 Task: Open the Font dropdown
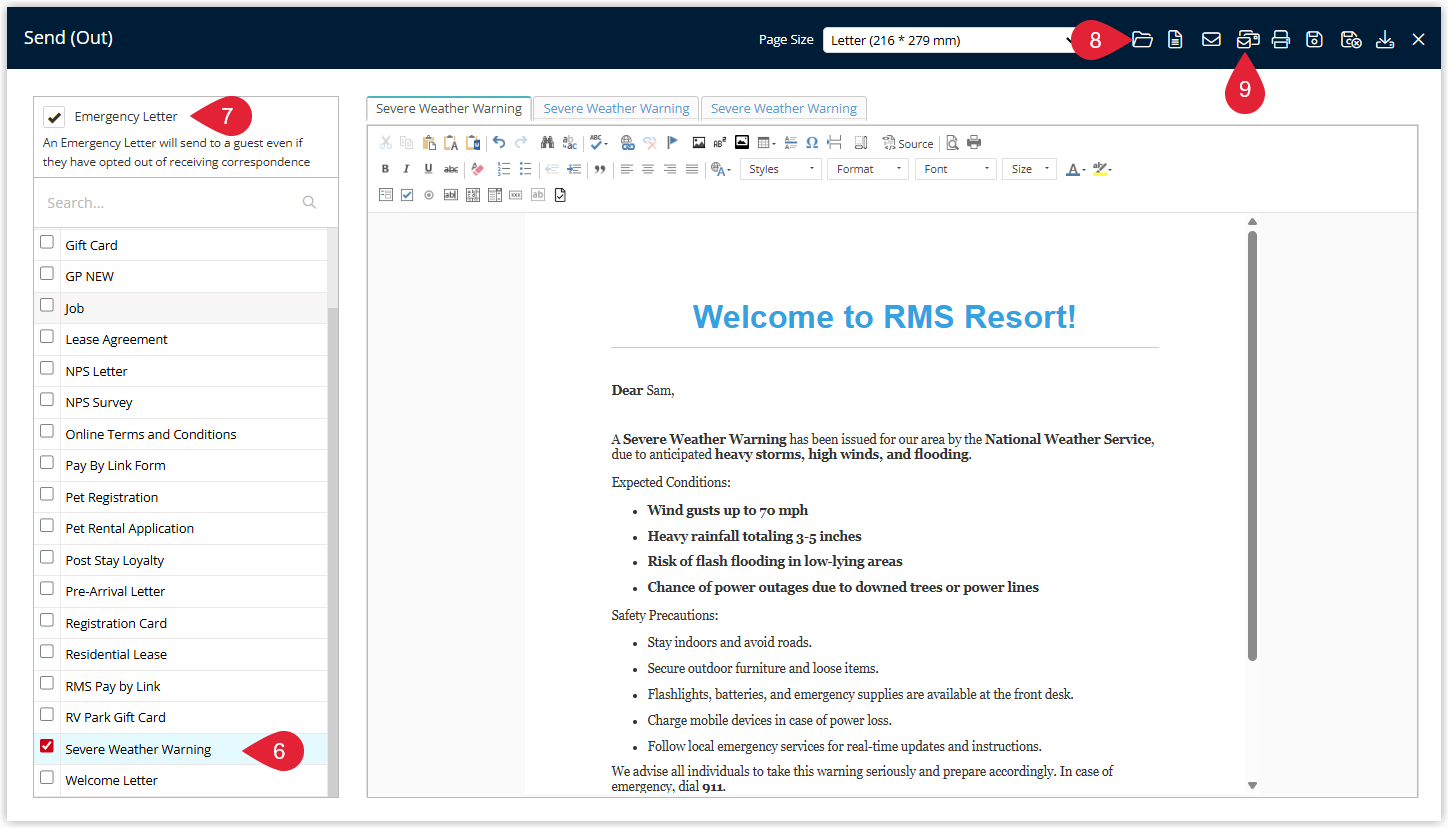click(x=956, y=169)
